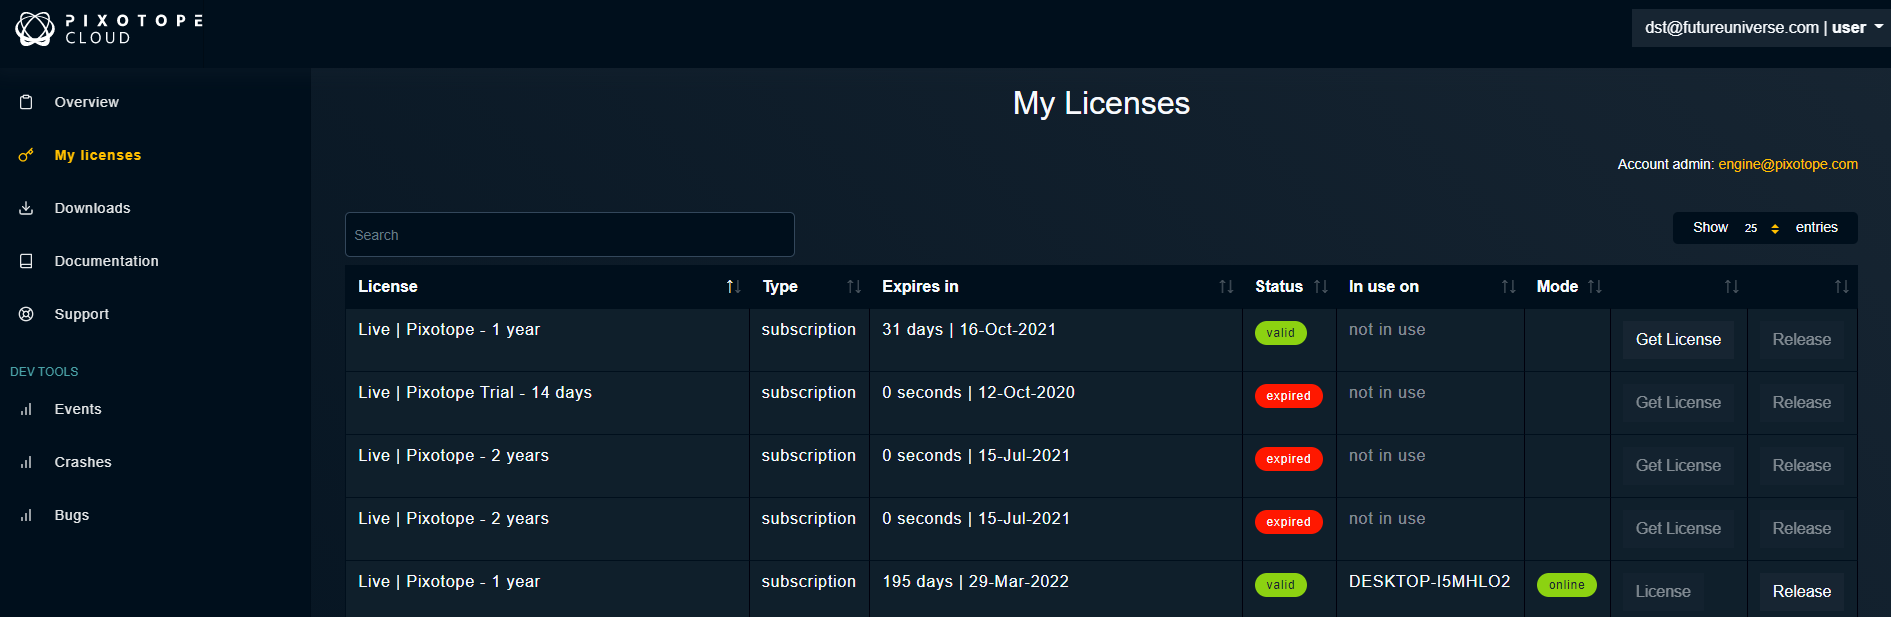Click the Pixotope Cloud logo
1891x617 pixels.
pyautogui.click(x=110, y=29)
